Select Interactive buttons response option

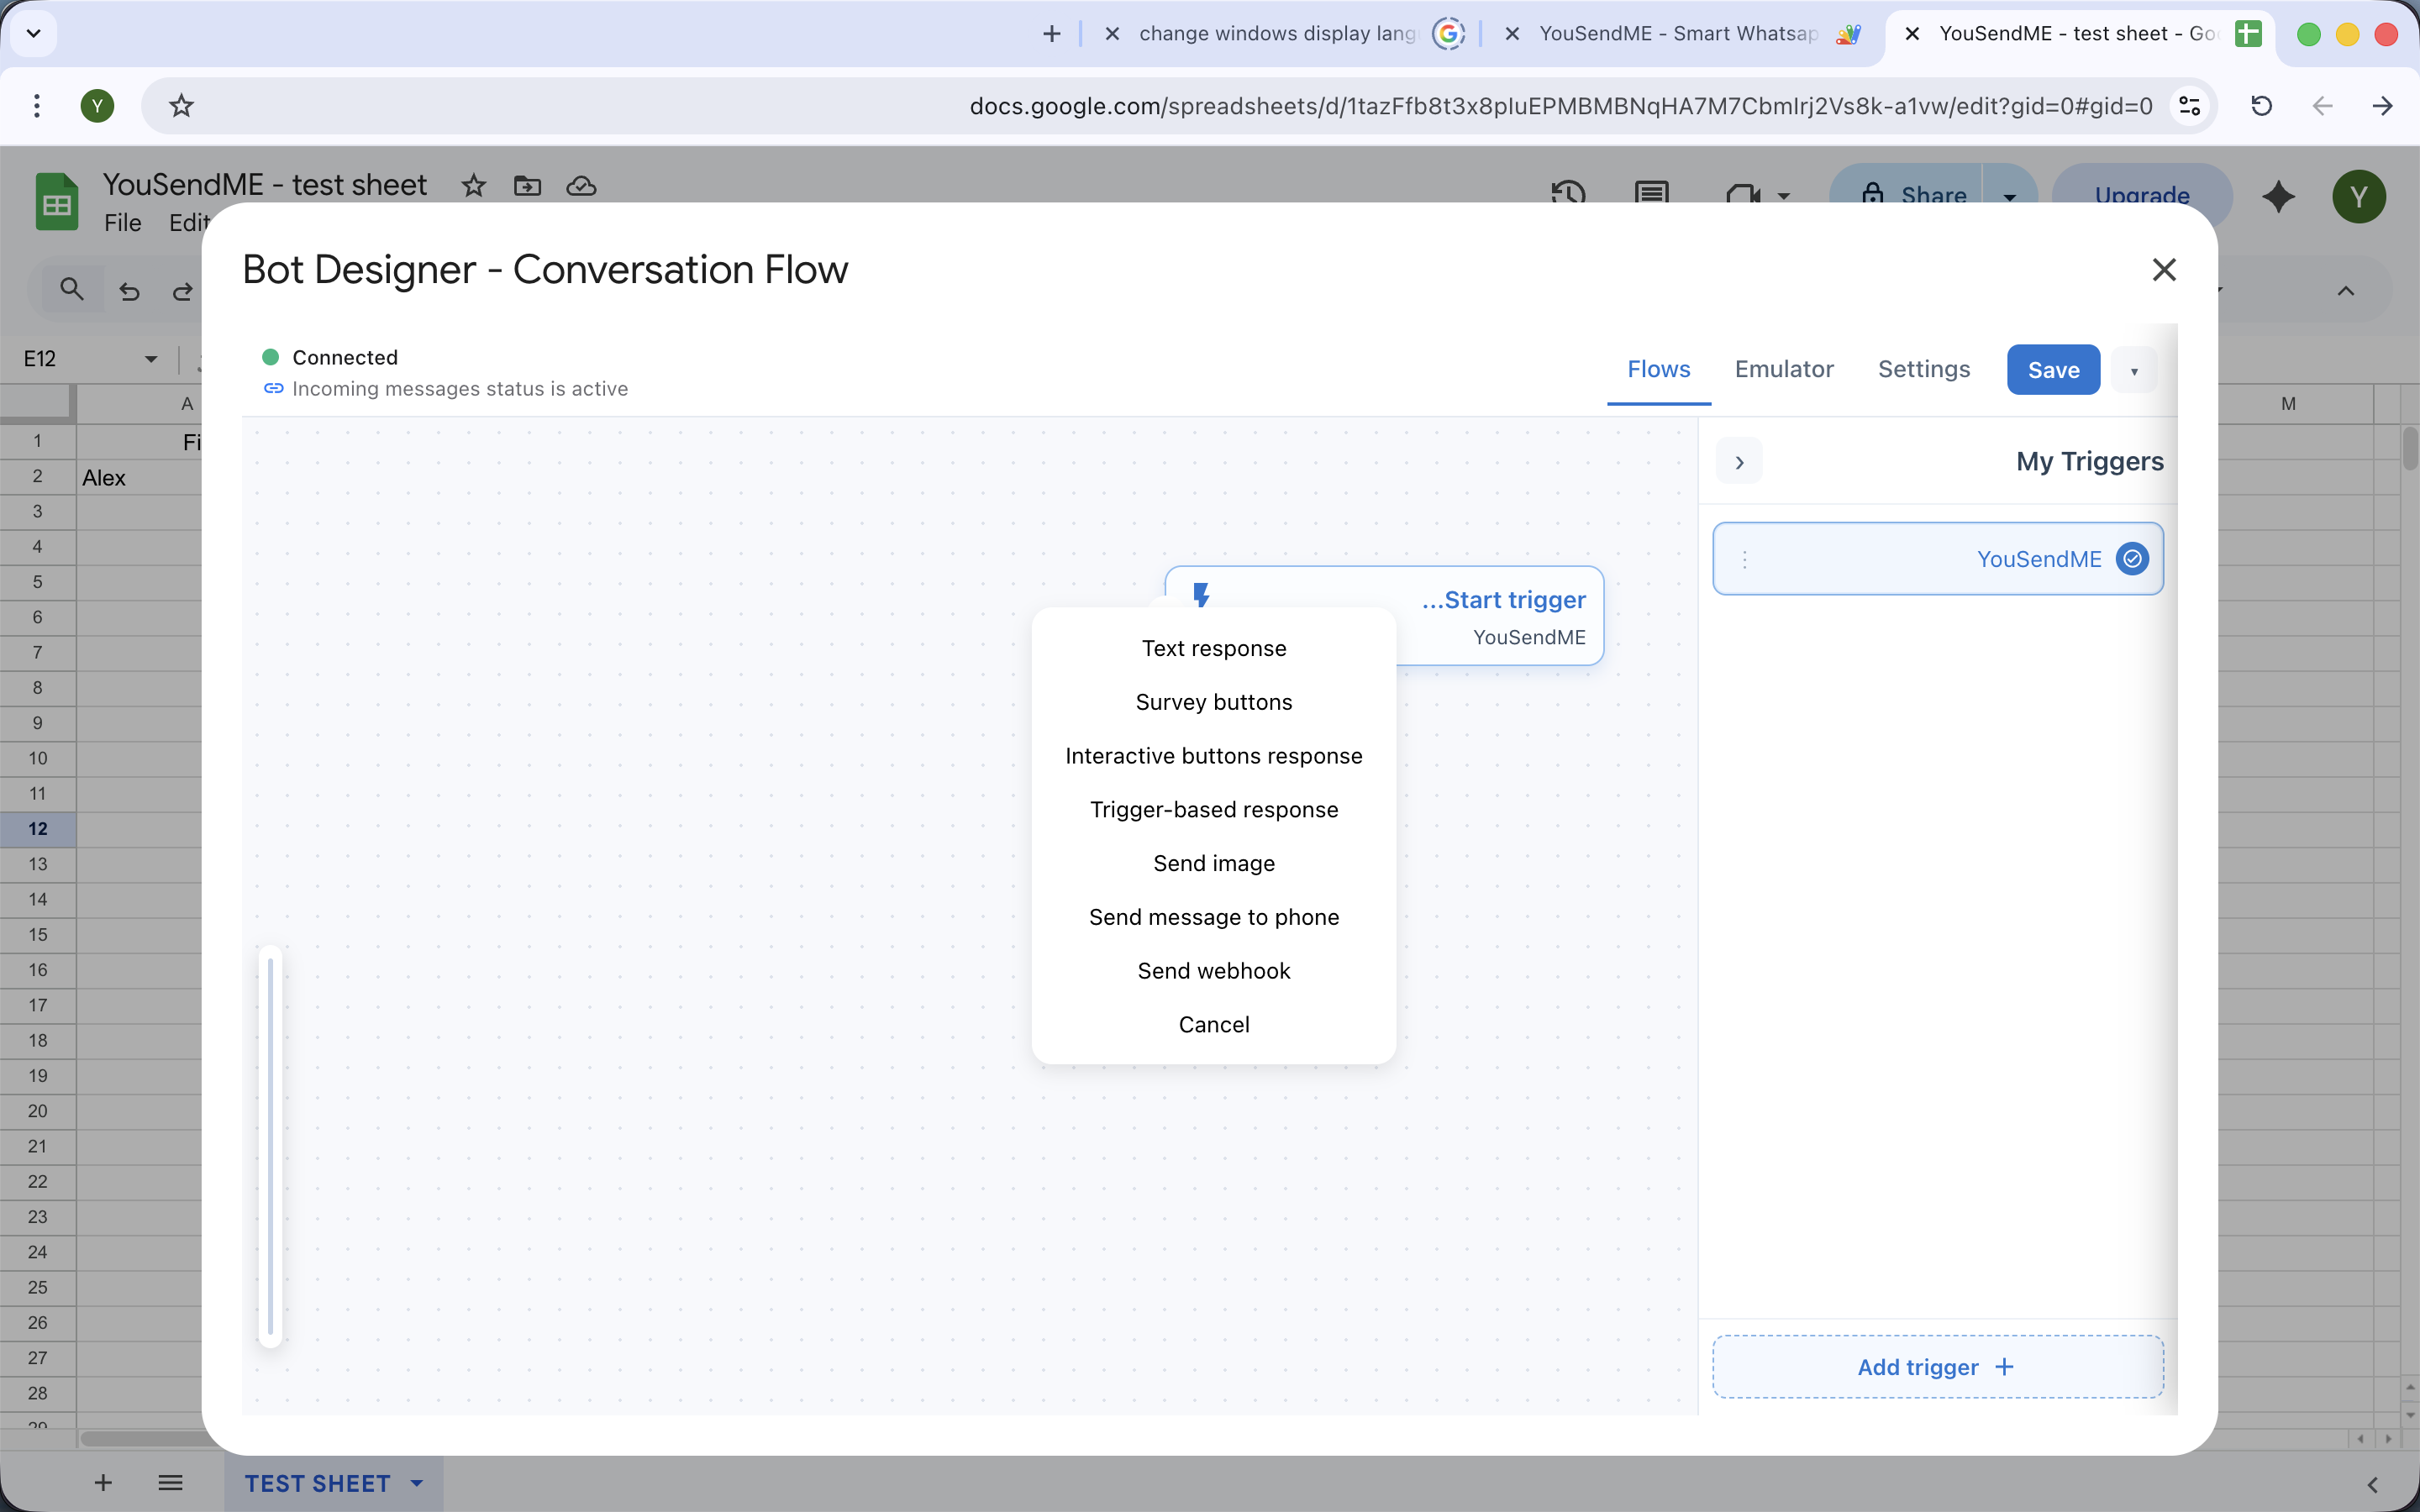pos(1214,756)
